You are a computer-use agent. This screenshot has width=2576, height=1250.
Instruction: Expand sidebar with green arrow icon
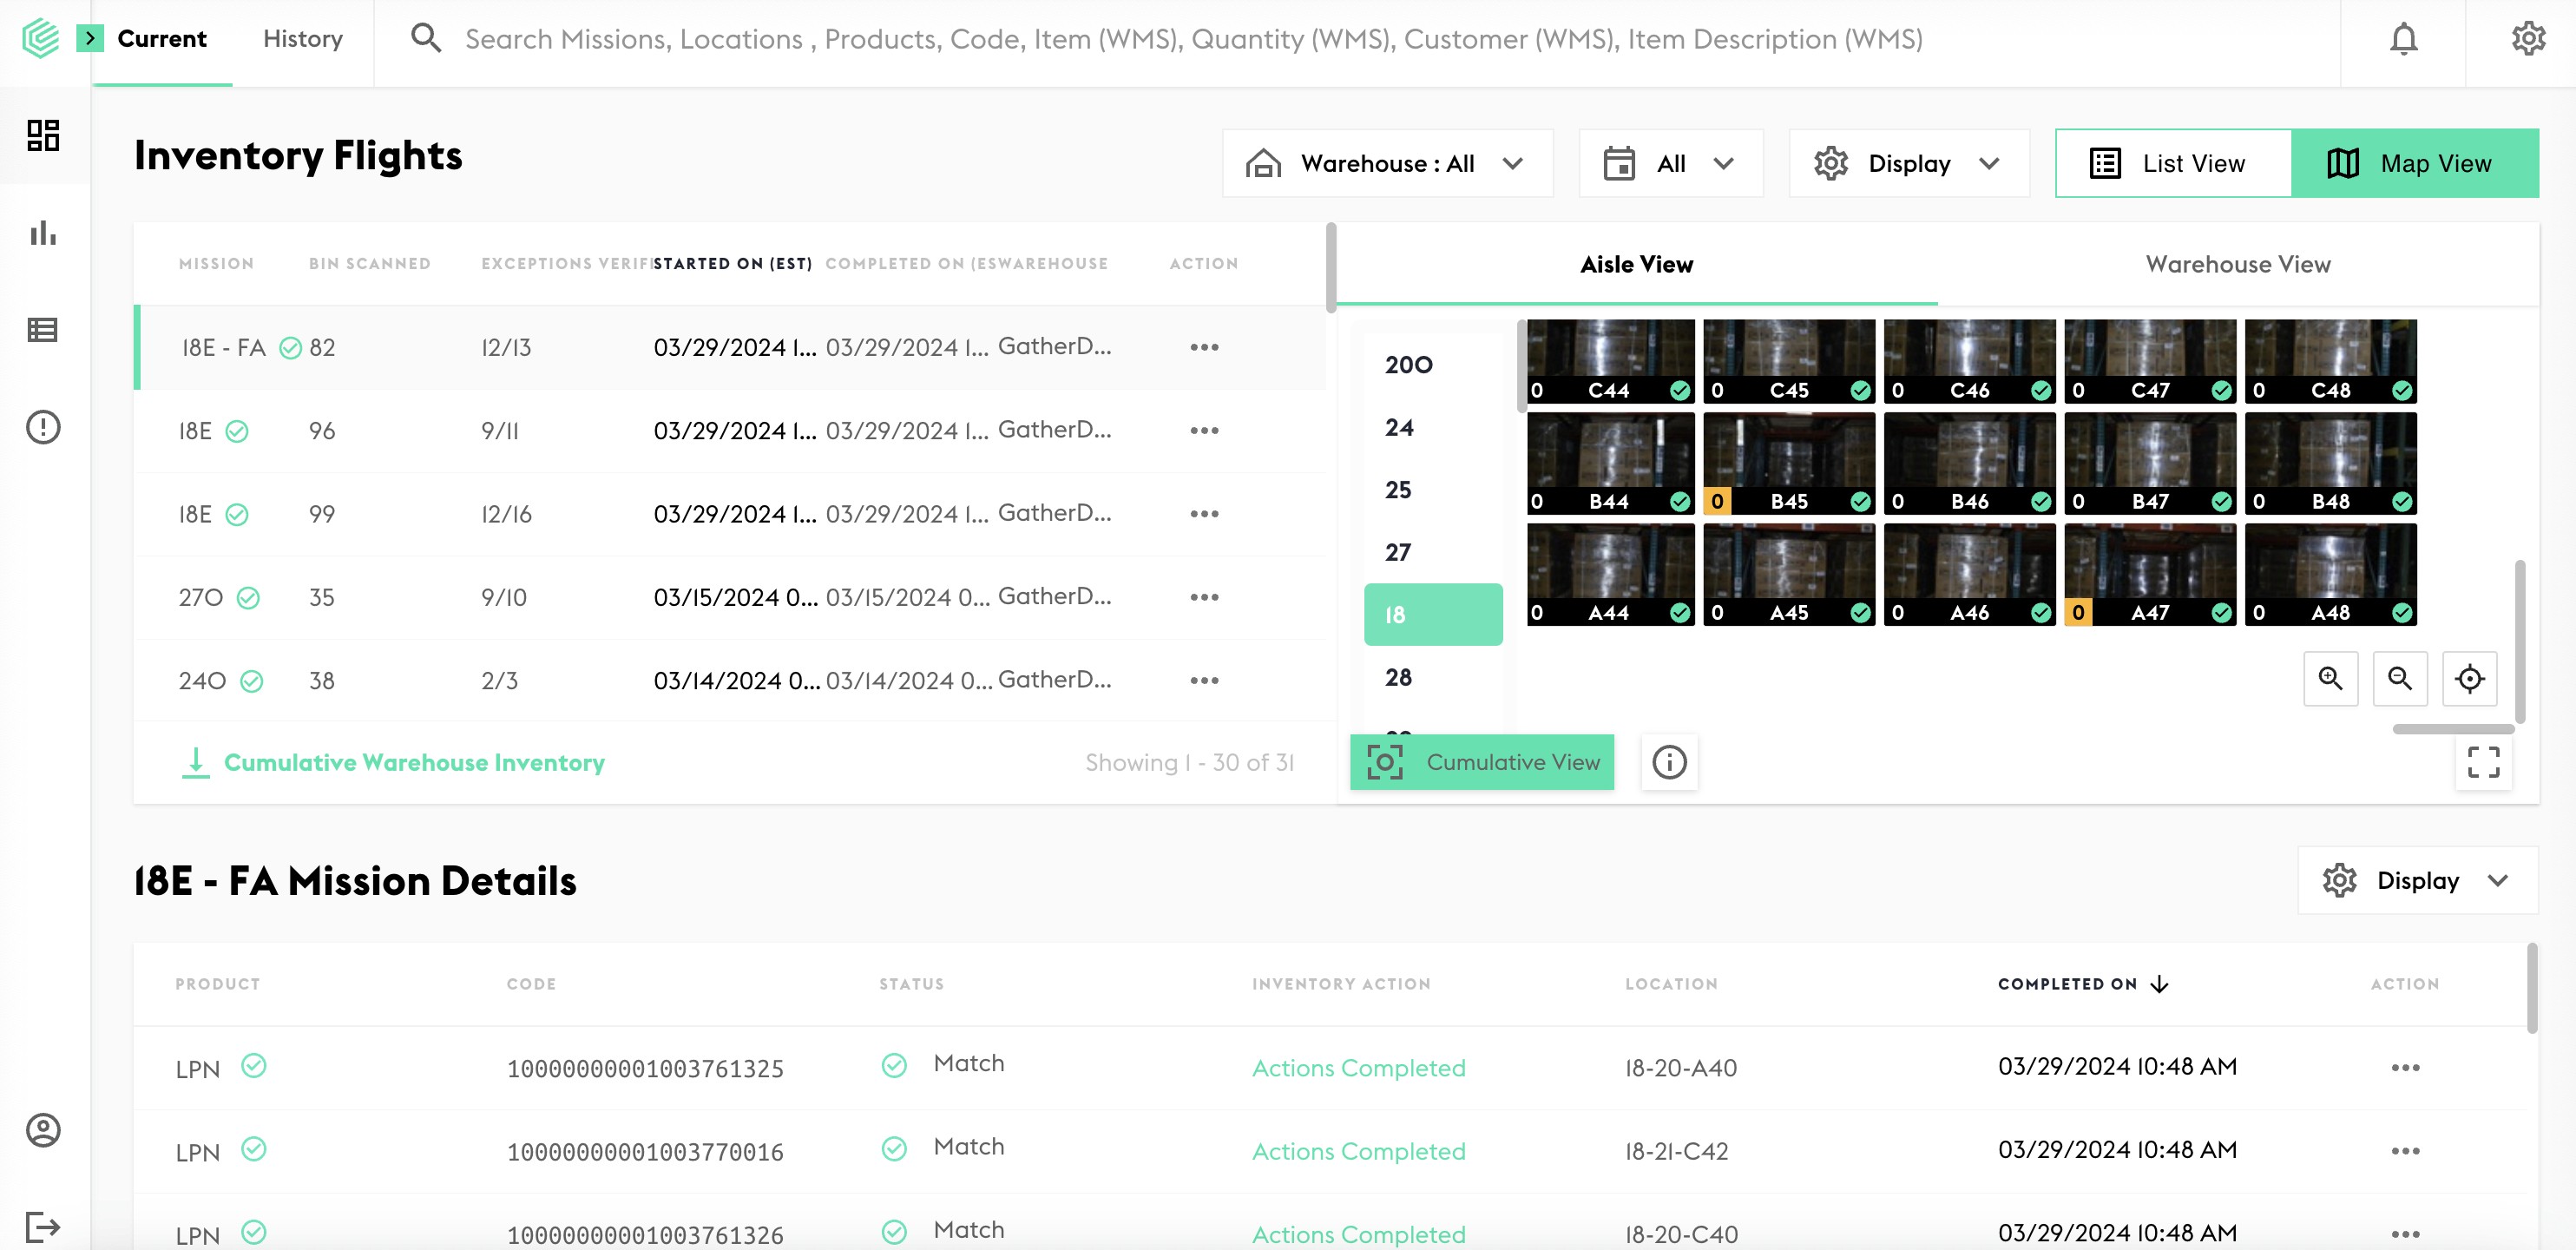[x=90, y=39]
